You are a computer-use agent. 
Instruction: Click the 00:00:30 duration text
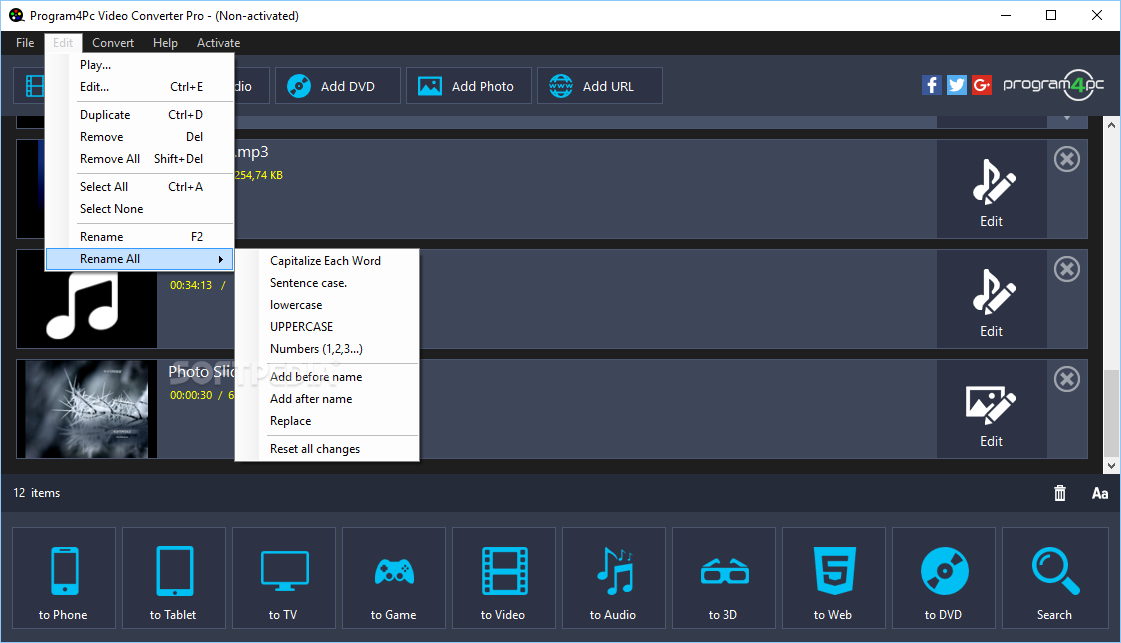(x=191, y=396)
